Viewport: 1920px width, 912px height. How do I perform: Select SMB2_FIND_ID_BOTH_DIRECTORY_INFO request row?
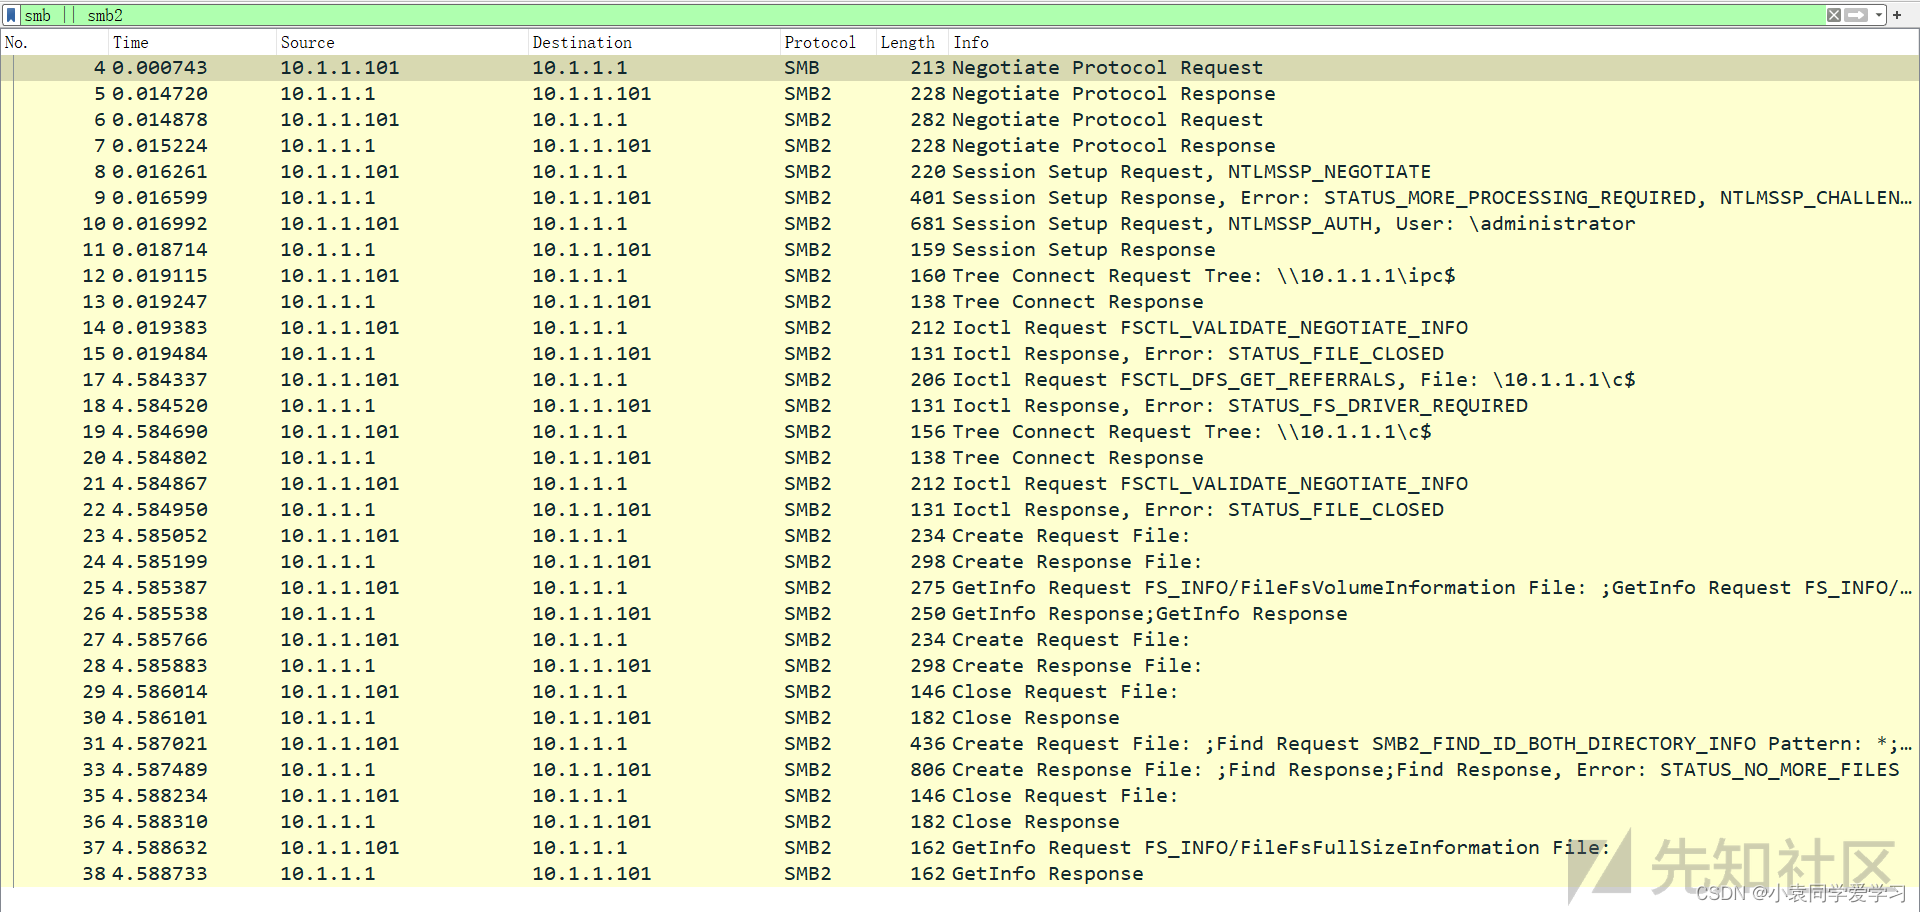[960, 744]
